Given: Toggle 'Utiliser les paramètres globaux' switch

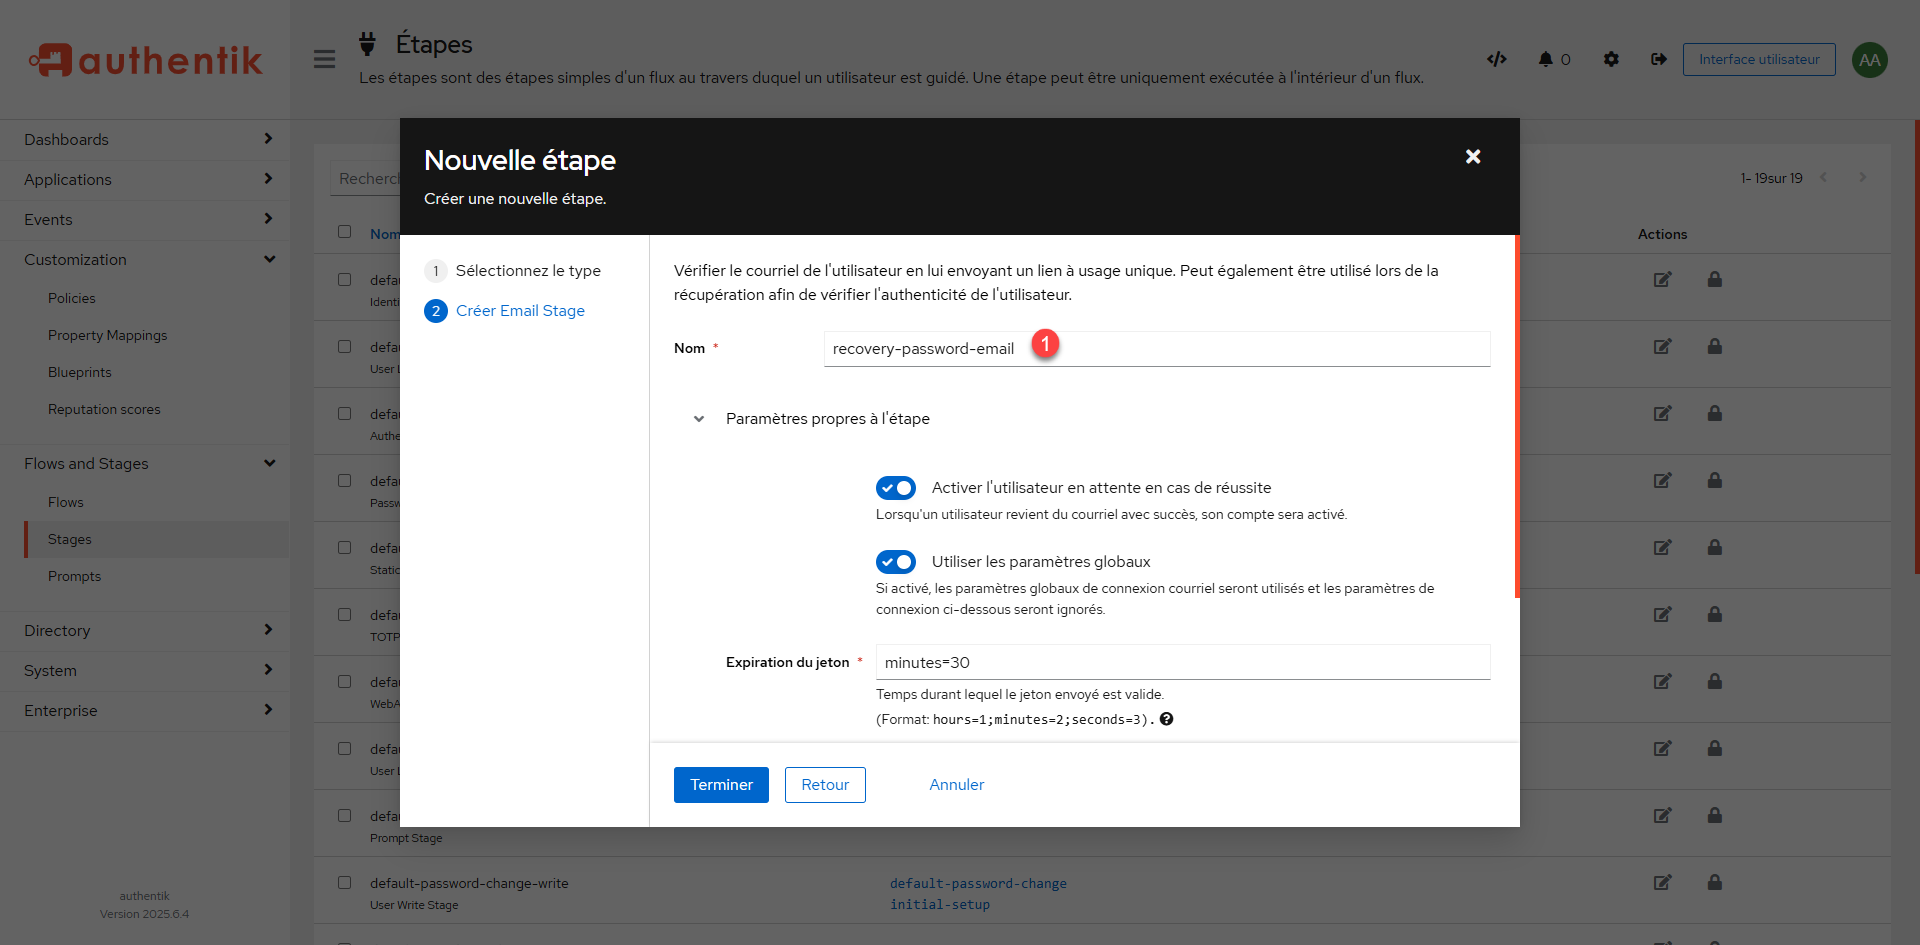Looking at the screenshot, I should pos(896,562).
